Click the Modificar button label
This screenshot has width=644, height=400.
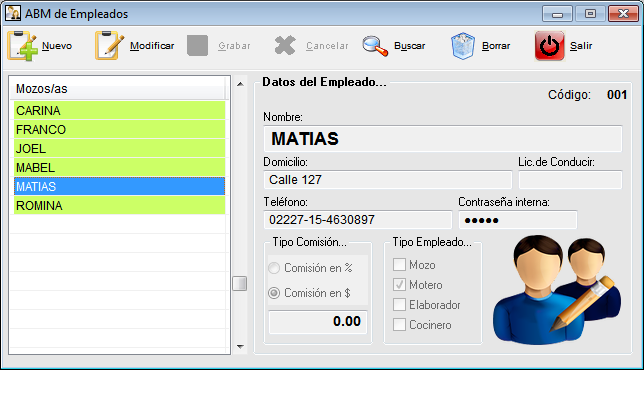152,46
